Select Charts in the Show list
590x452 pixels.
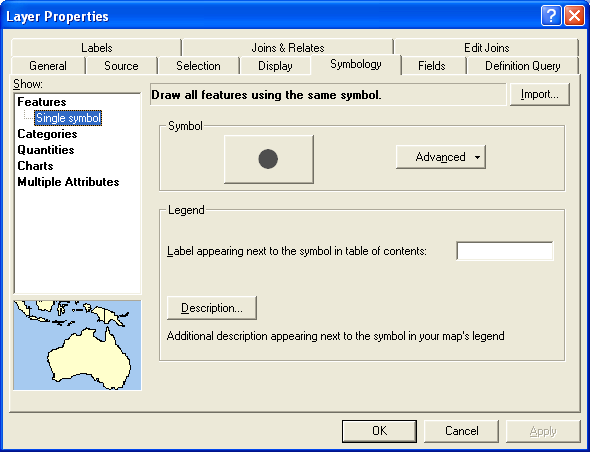35,166
